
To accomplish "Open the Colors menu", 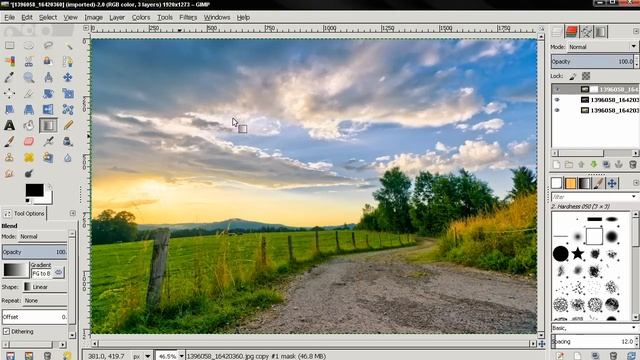I will (141, 17).
